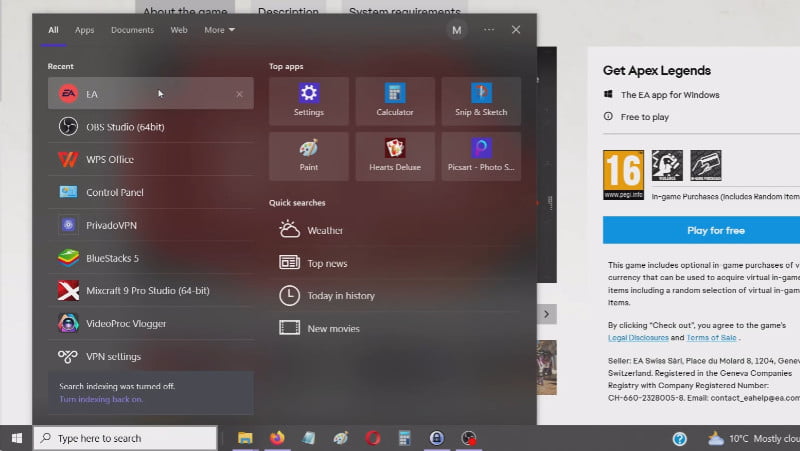
Task: Launch PrivadoVPN from recent list
Action: (151, 225)
